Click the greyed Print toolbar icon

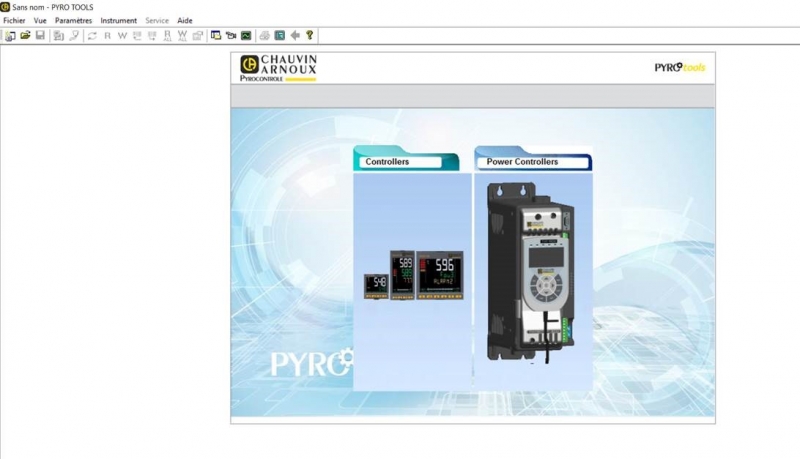point(264,36)
